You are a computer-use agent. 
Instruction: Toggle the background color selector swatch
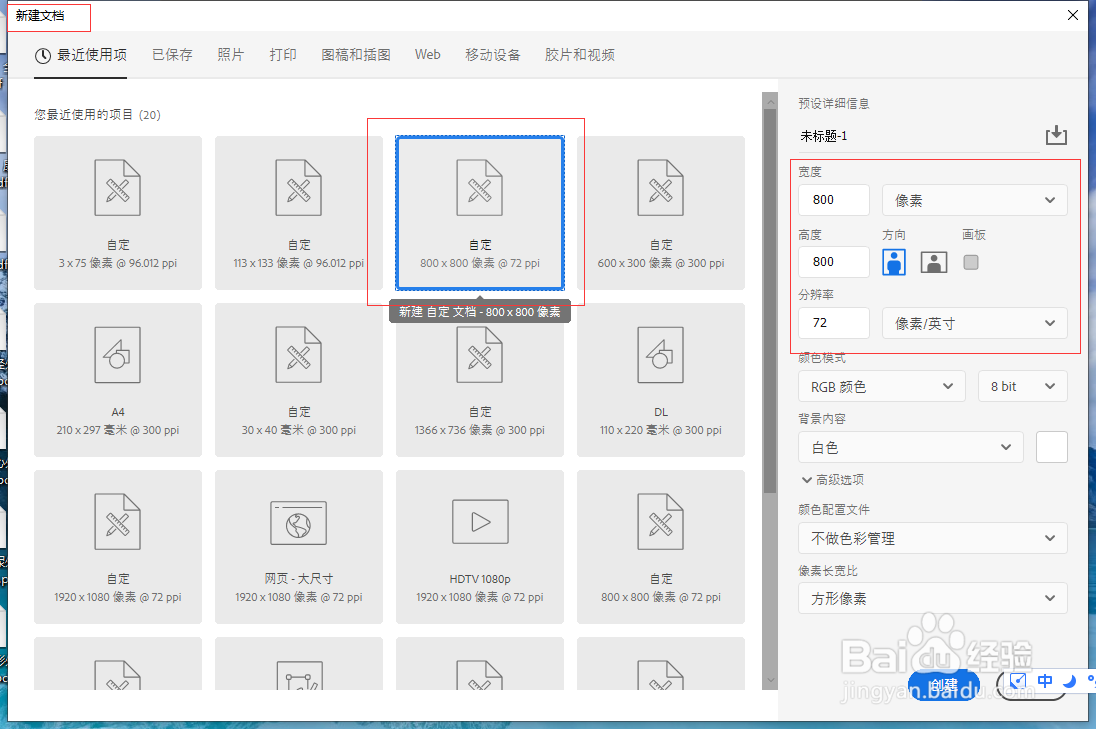click(x=1051, y=446)
